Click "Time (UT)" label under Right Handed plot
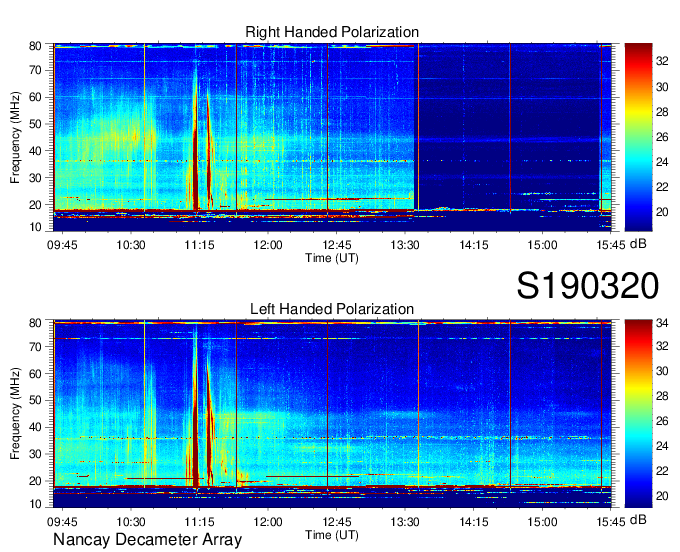The width and height of the screenshot is (680, 552). tap(332, 258)
